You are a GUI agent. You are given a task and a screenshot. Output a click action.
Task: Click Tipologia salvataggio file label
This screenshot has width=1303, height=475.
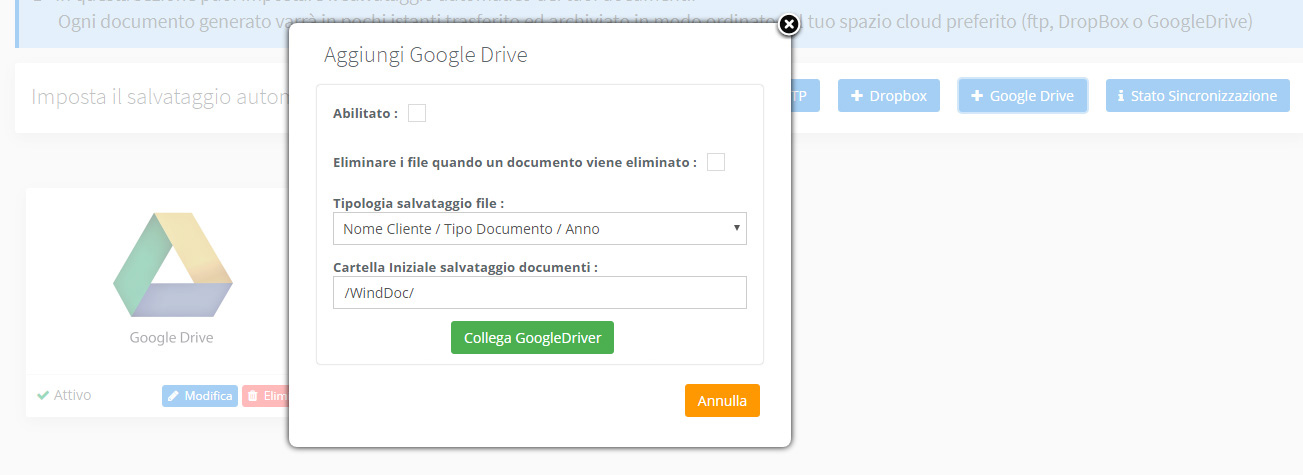point(418,203)
